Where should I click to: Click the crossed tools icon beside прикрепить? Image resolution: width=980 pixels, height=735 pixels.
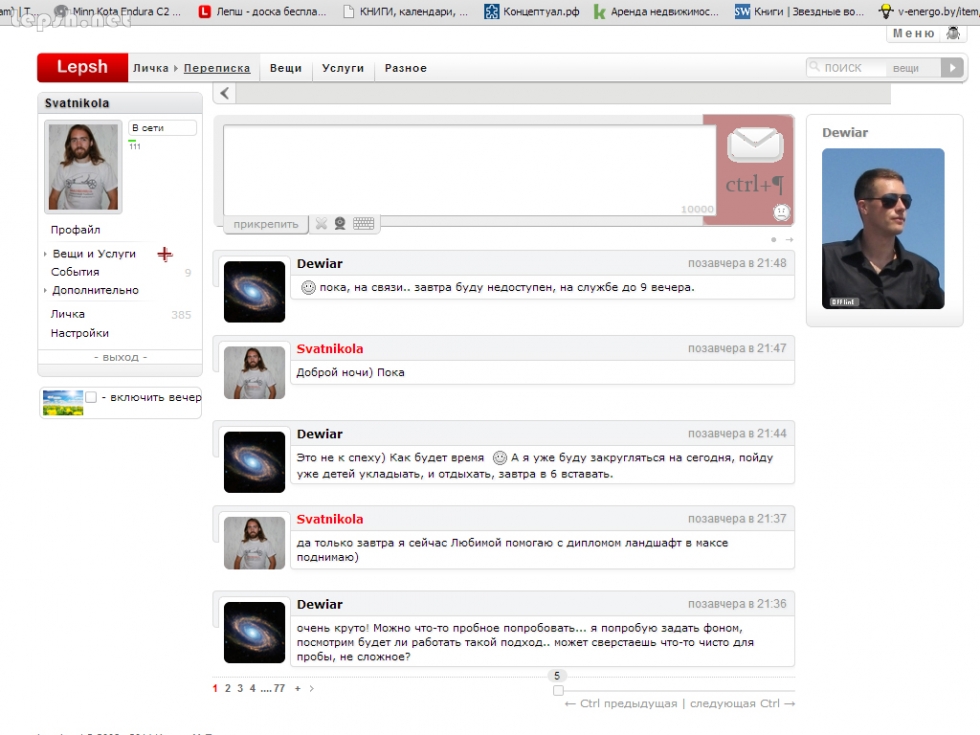[321, 224]
